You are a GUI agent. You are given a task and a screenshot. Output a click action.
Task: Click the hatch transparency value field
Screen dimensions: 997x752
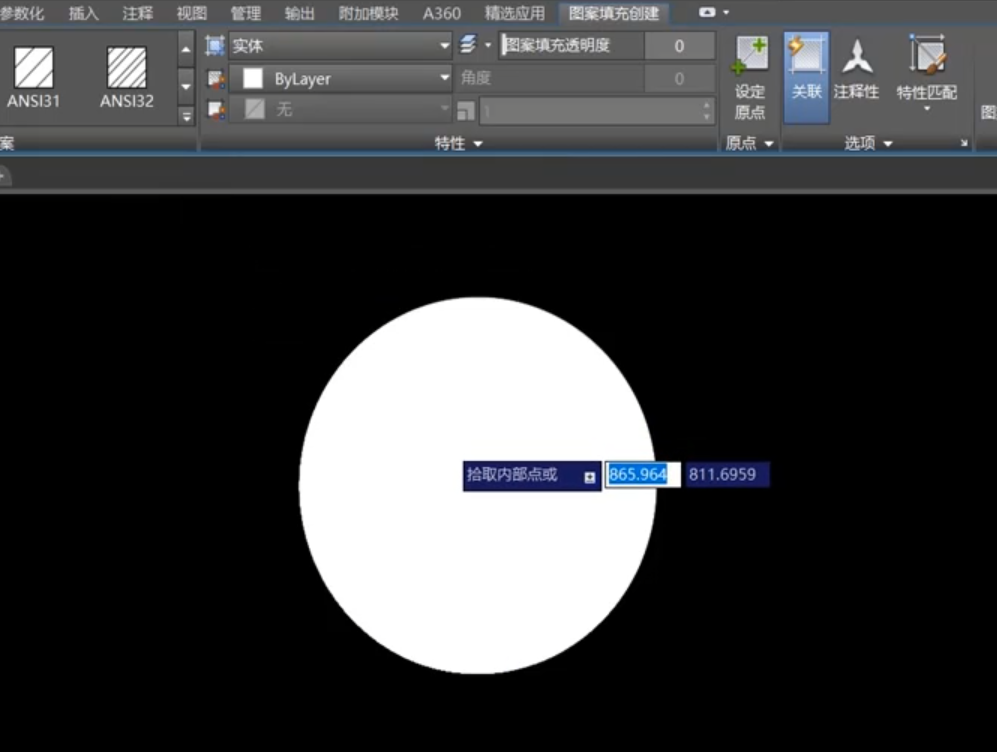pos(679,46)
